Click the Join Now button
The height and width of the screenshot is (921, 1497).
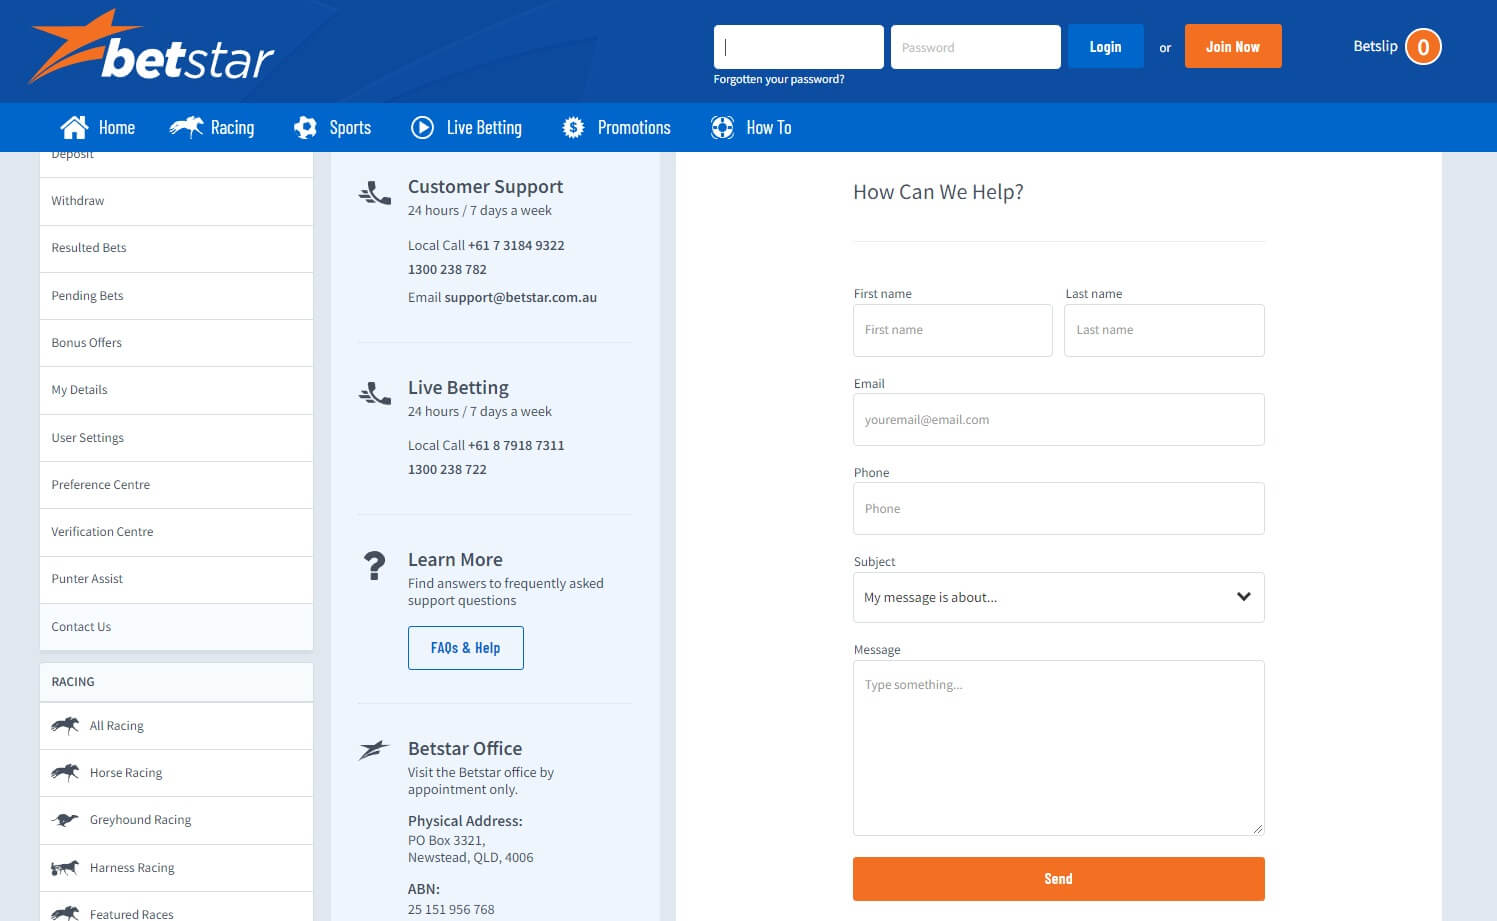pyautogui.click(x=1233, y=47)
